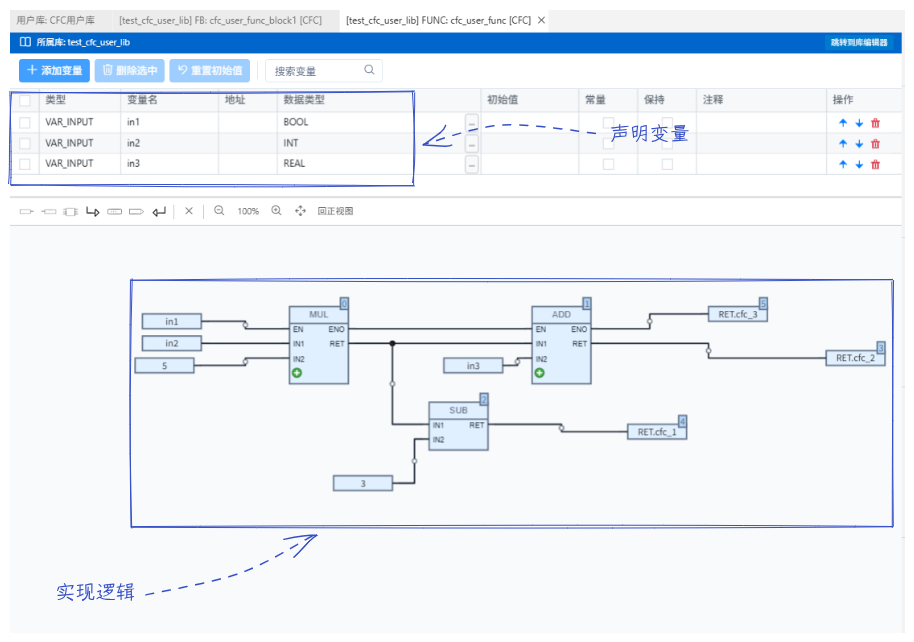Focus the 搜索变量 search field

tap(324, 71)
